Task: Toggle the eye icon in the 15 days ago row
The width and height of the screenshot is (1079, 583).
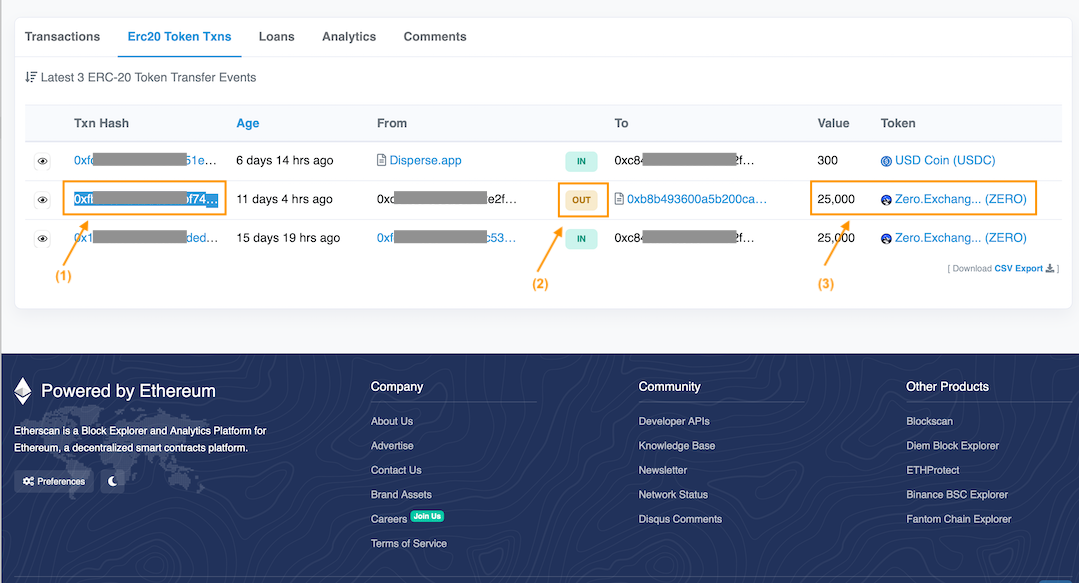Action: tap(43, 238)
